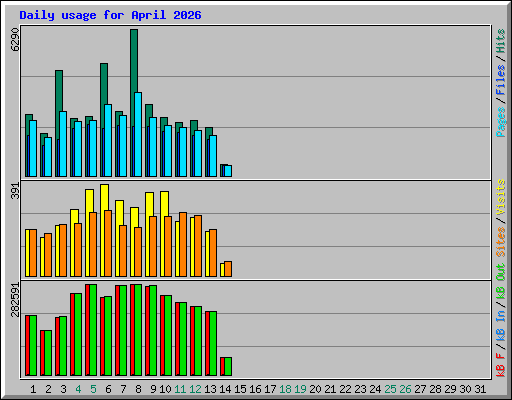This screenshot has height=400, width=512.
Task: Click day label "3" on the x-axis
Action: pyautogui.click(x=63, y=389)
